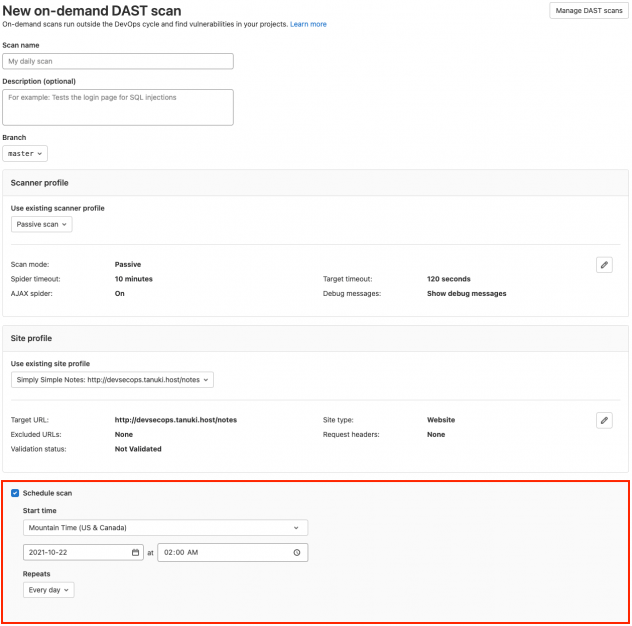Click the Target URL devsecops.tanuki.host/notes value
The image size is (632, 626).
[175, 420]
